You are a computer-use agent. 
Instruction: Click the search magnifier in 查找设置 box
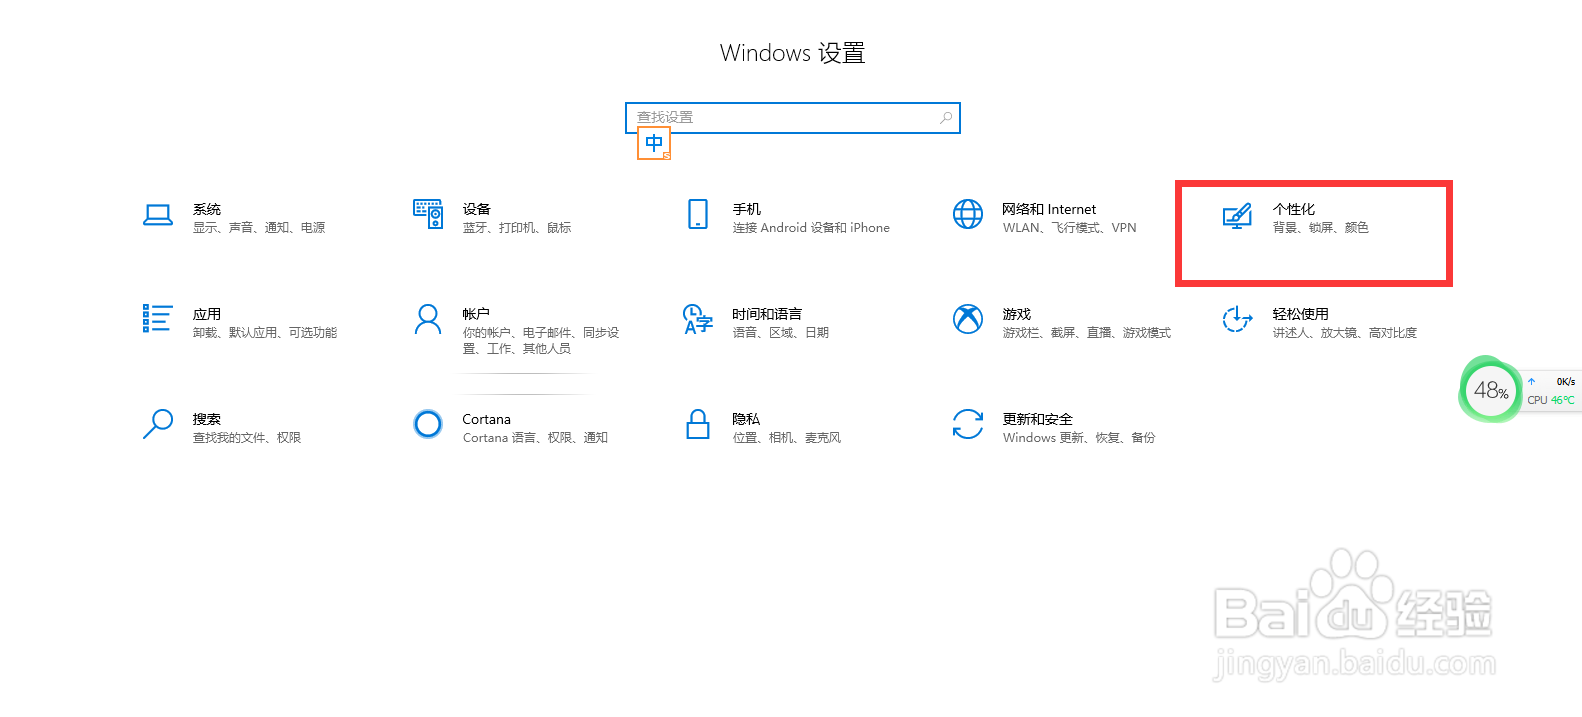pos(946,118)
